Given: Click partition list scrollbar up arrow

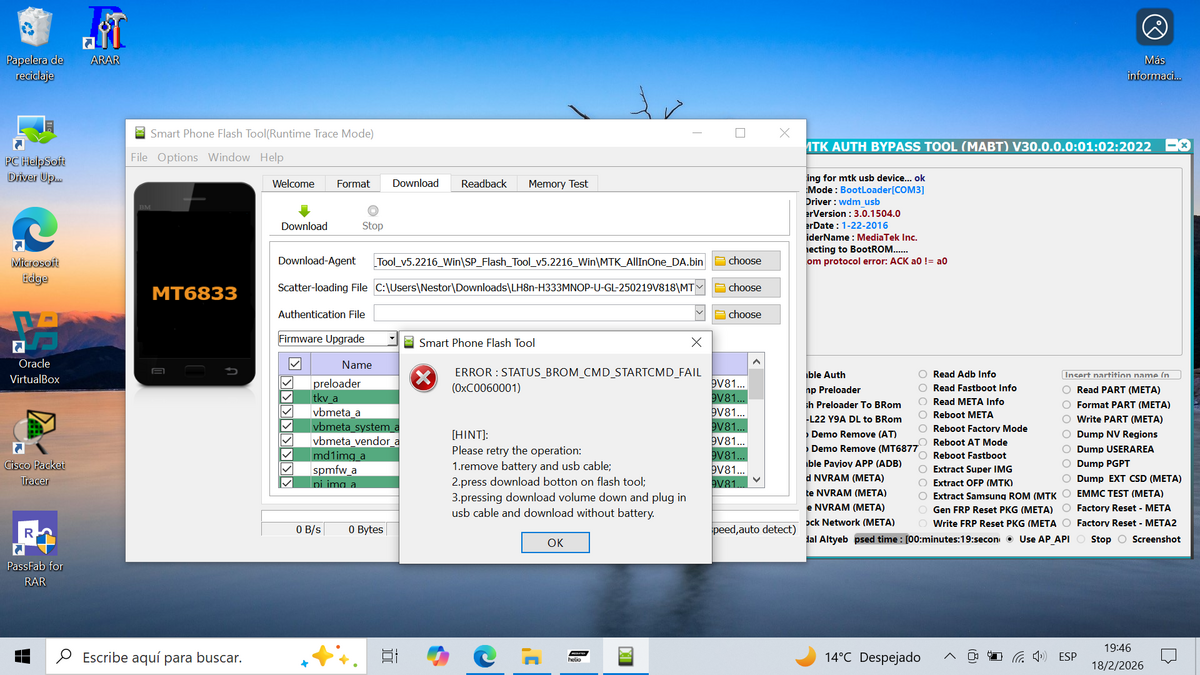Looking at the screenshot, I should pos(756,361).
